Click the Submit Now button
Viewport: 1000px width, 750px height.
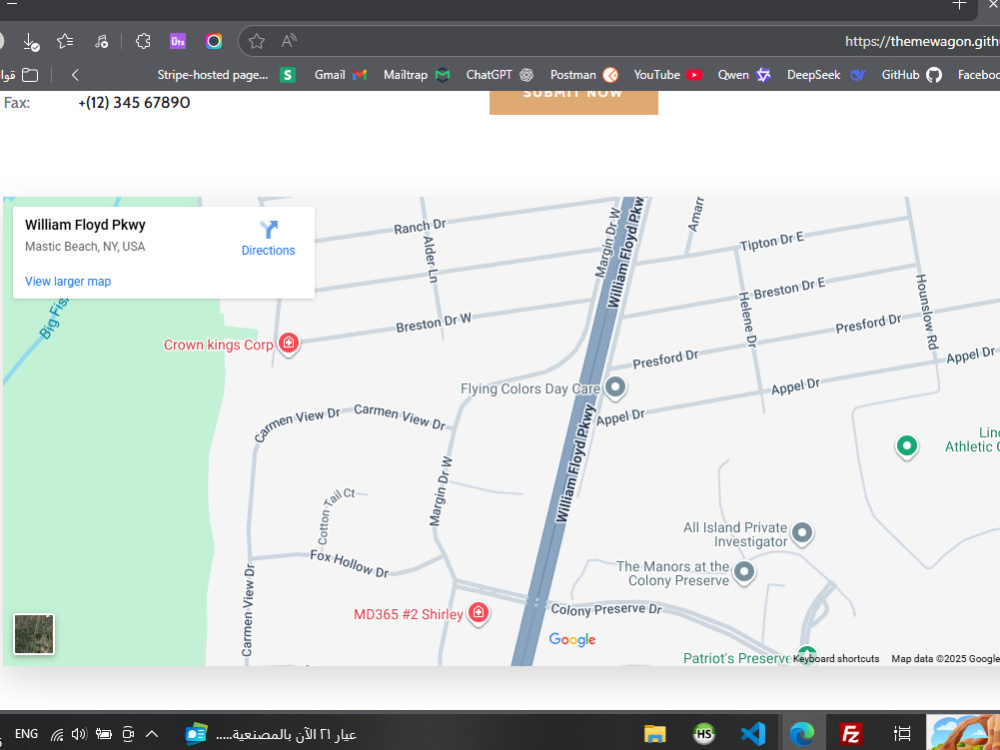573,103
